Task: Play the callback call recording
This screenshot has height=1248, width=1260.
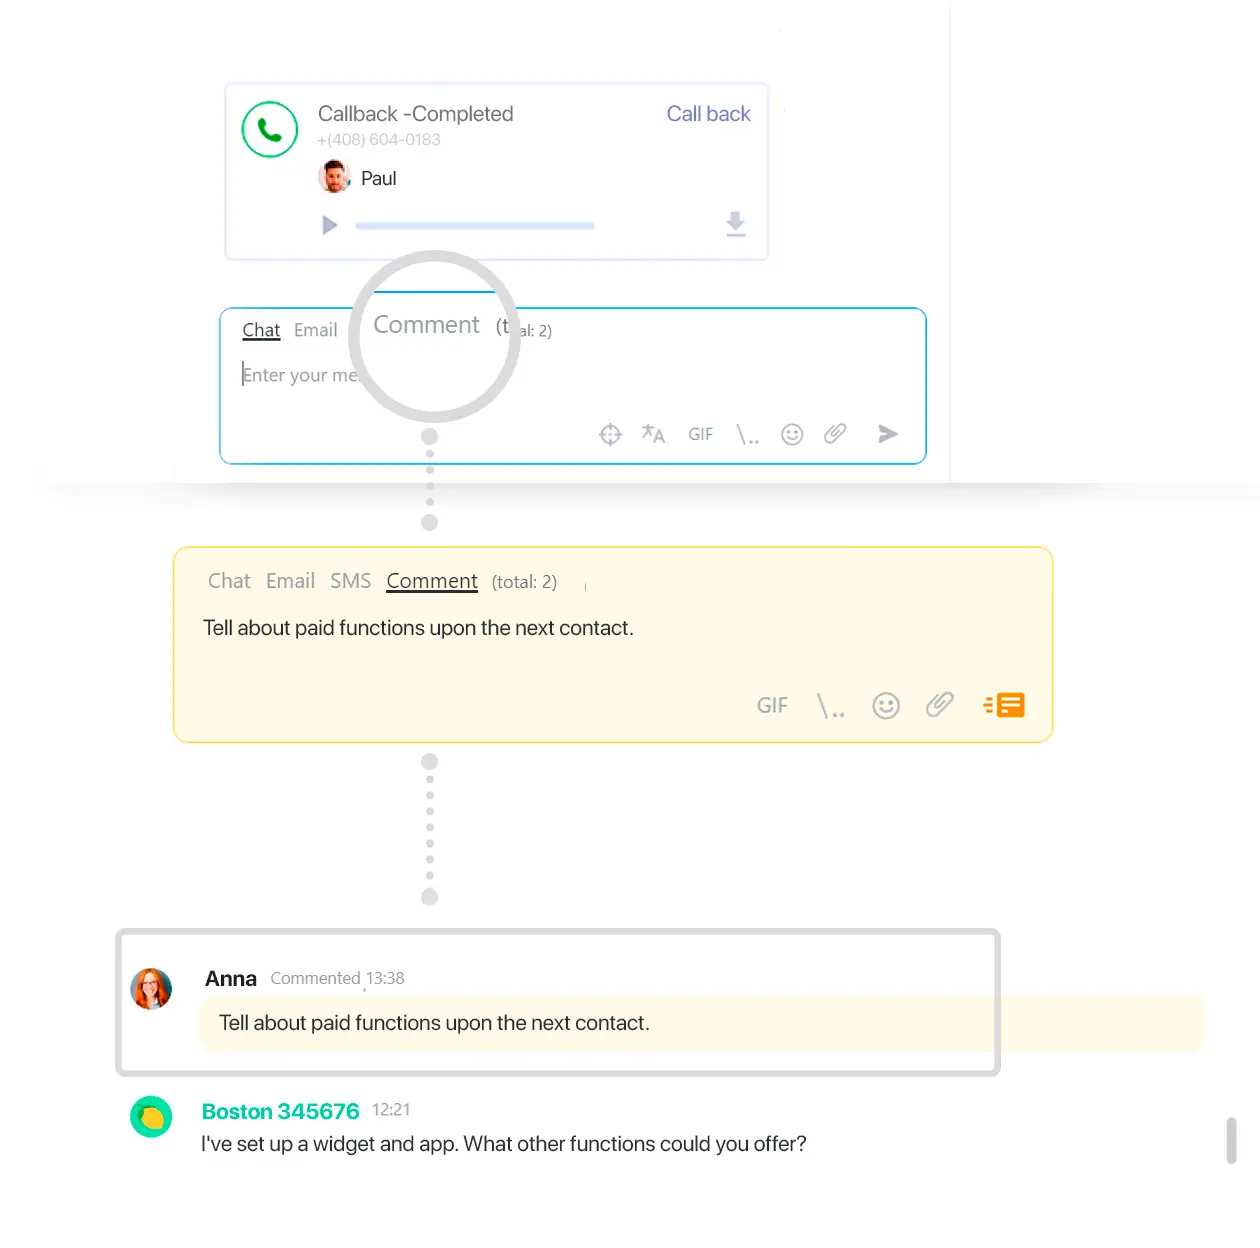Action: click(329, 225)
